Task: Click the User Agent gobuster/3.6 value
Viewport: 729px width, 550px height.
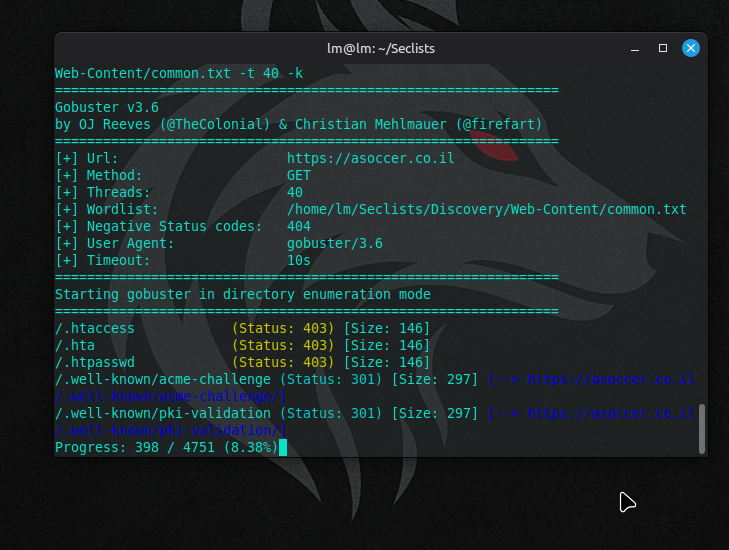Action: (x=335, y=243)
